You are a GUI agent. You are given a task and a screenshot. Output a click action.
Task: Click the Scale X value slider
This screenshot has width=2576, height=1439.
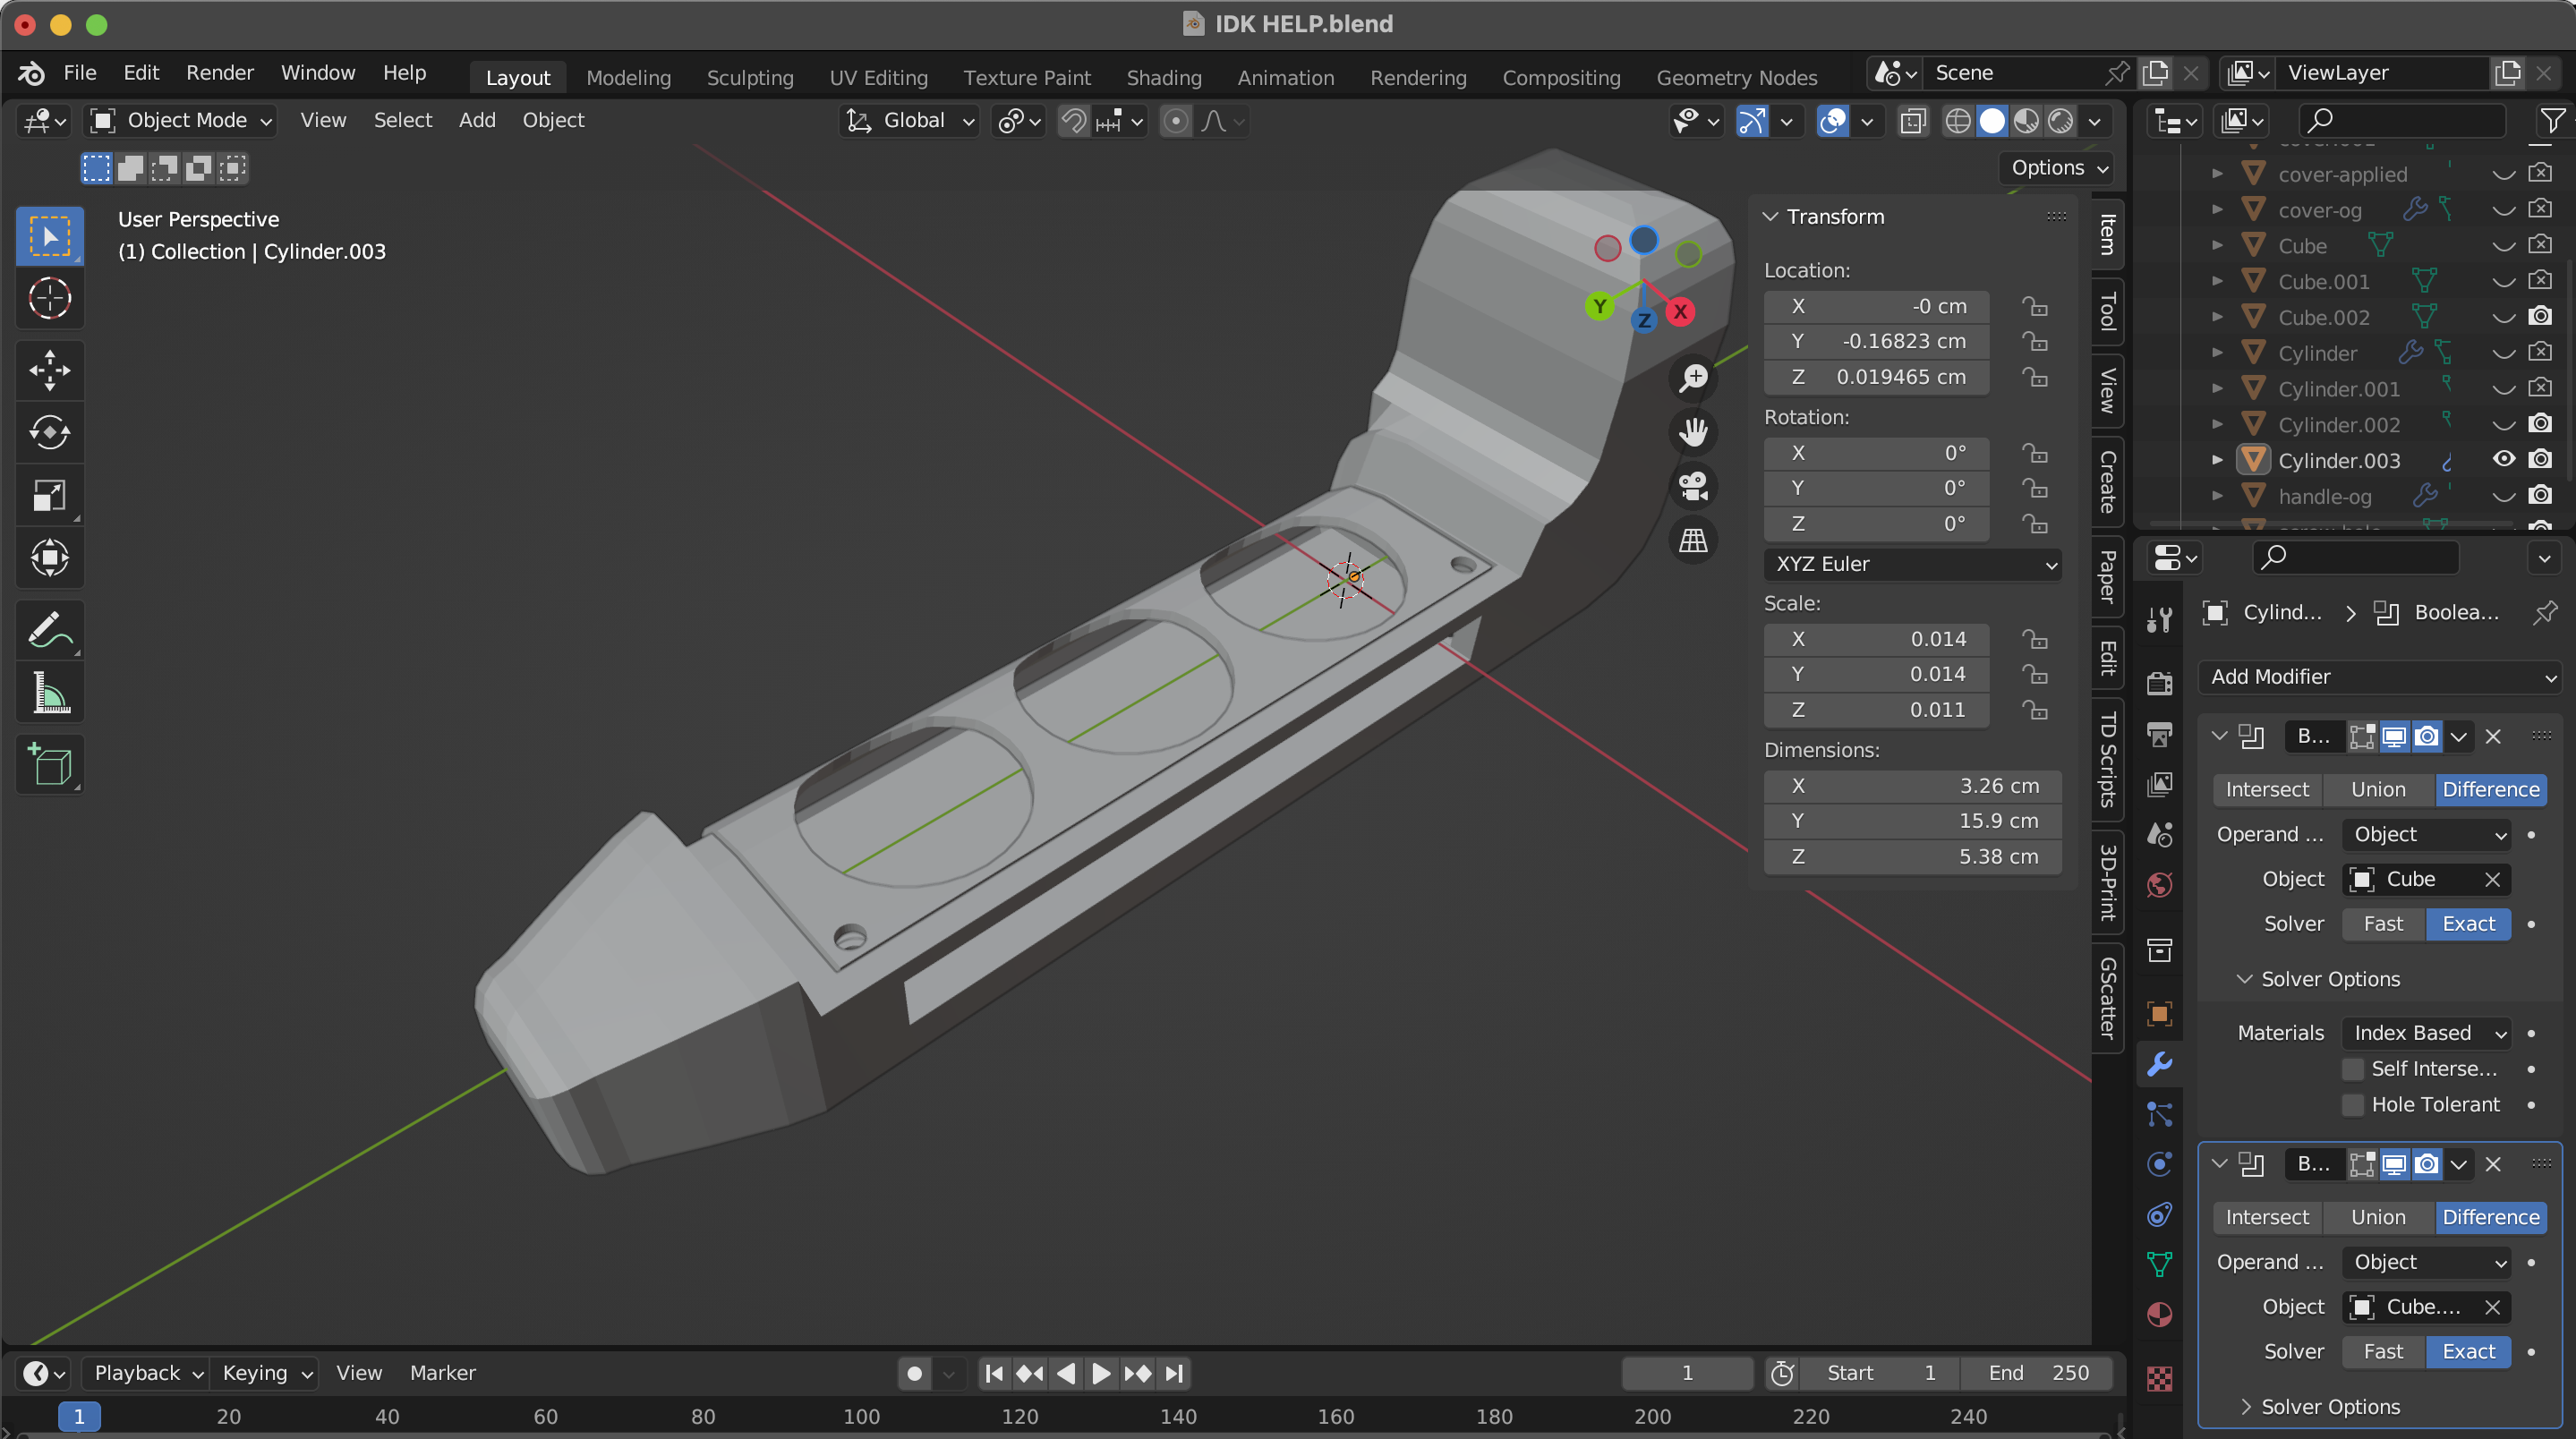click(x=1875, y=638)
